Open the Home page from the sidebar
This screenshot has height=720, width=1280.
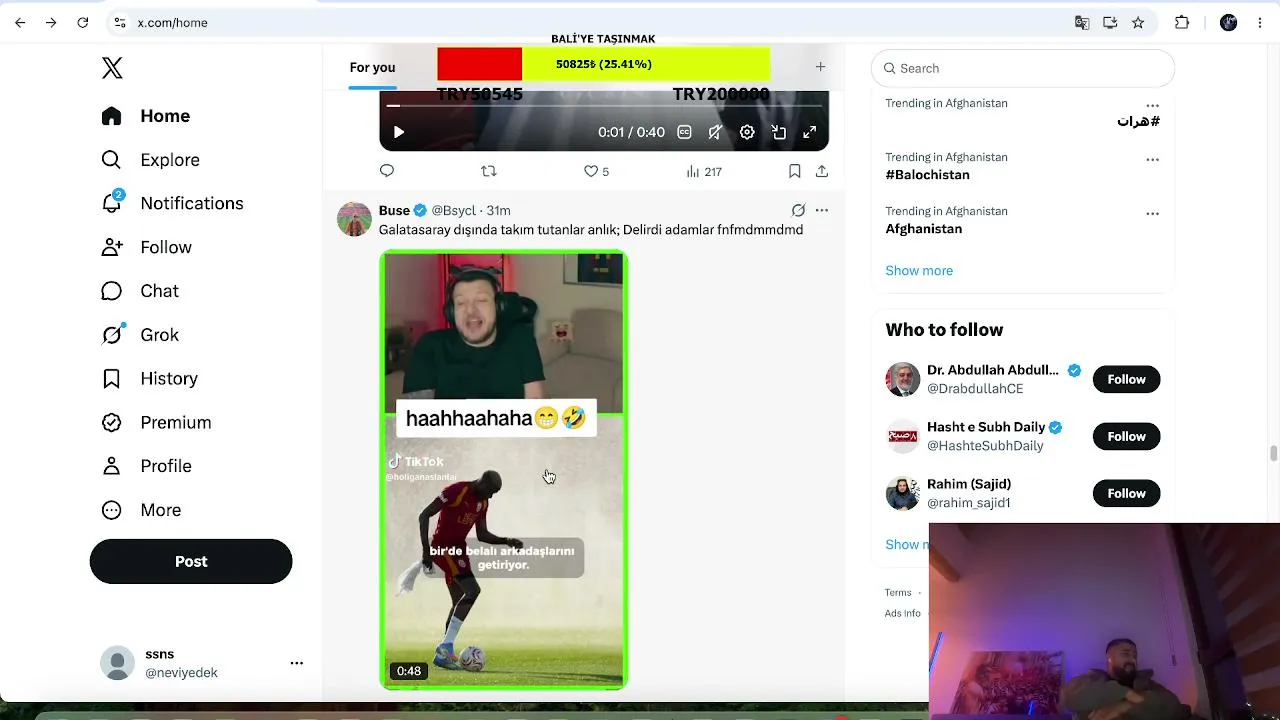146,116
